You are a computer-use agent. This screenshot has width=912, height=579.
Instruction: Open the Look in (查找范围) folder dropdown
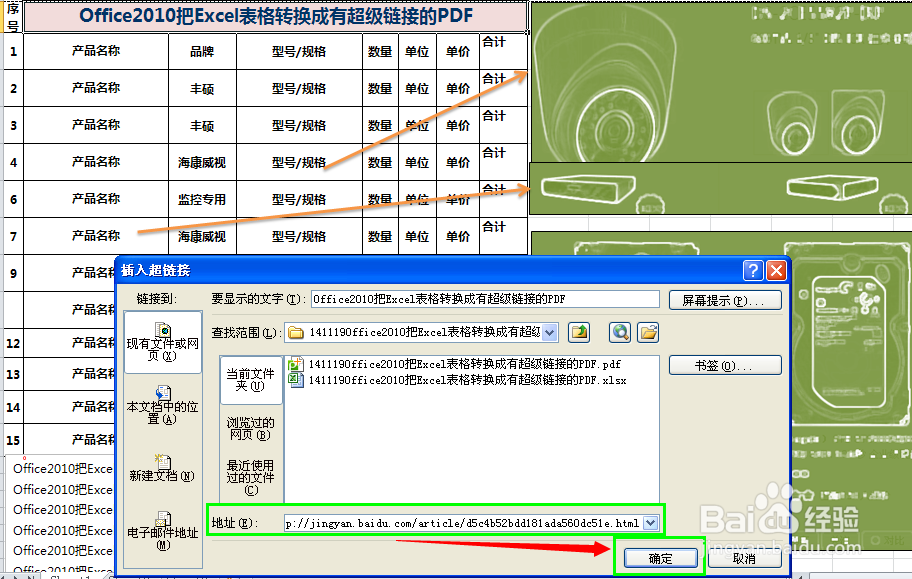[x=550, y=333]
